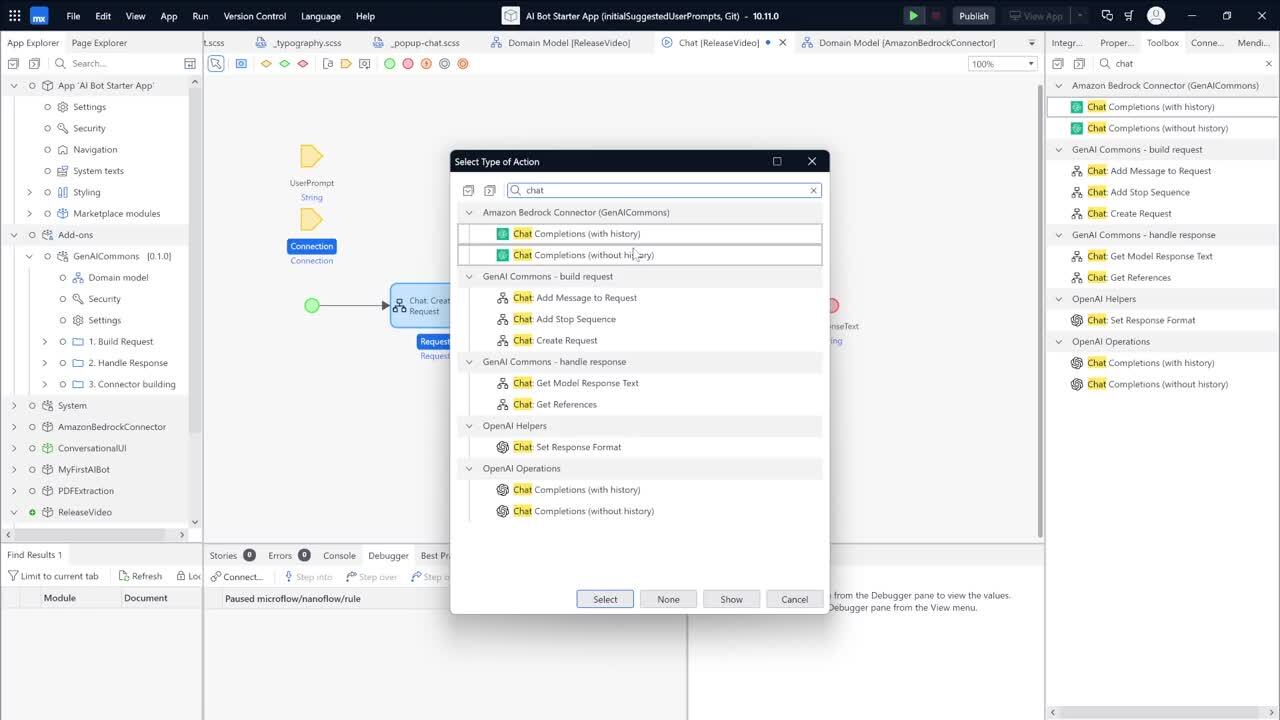Open the Errors tab
Image resolution: width=1280 pixels, height=720 pixels.
pos(289,555)
